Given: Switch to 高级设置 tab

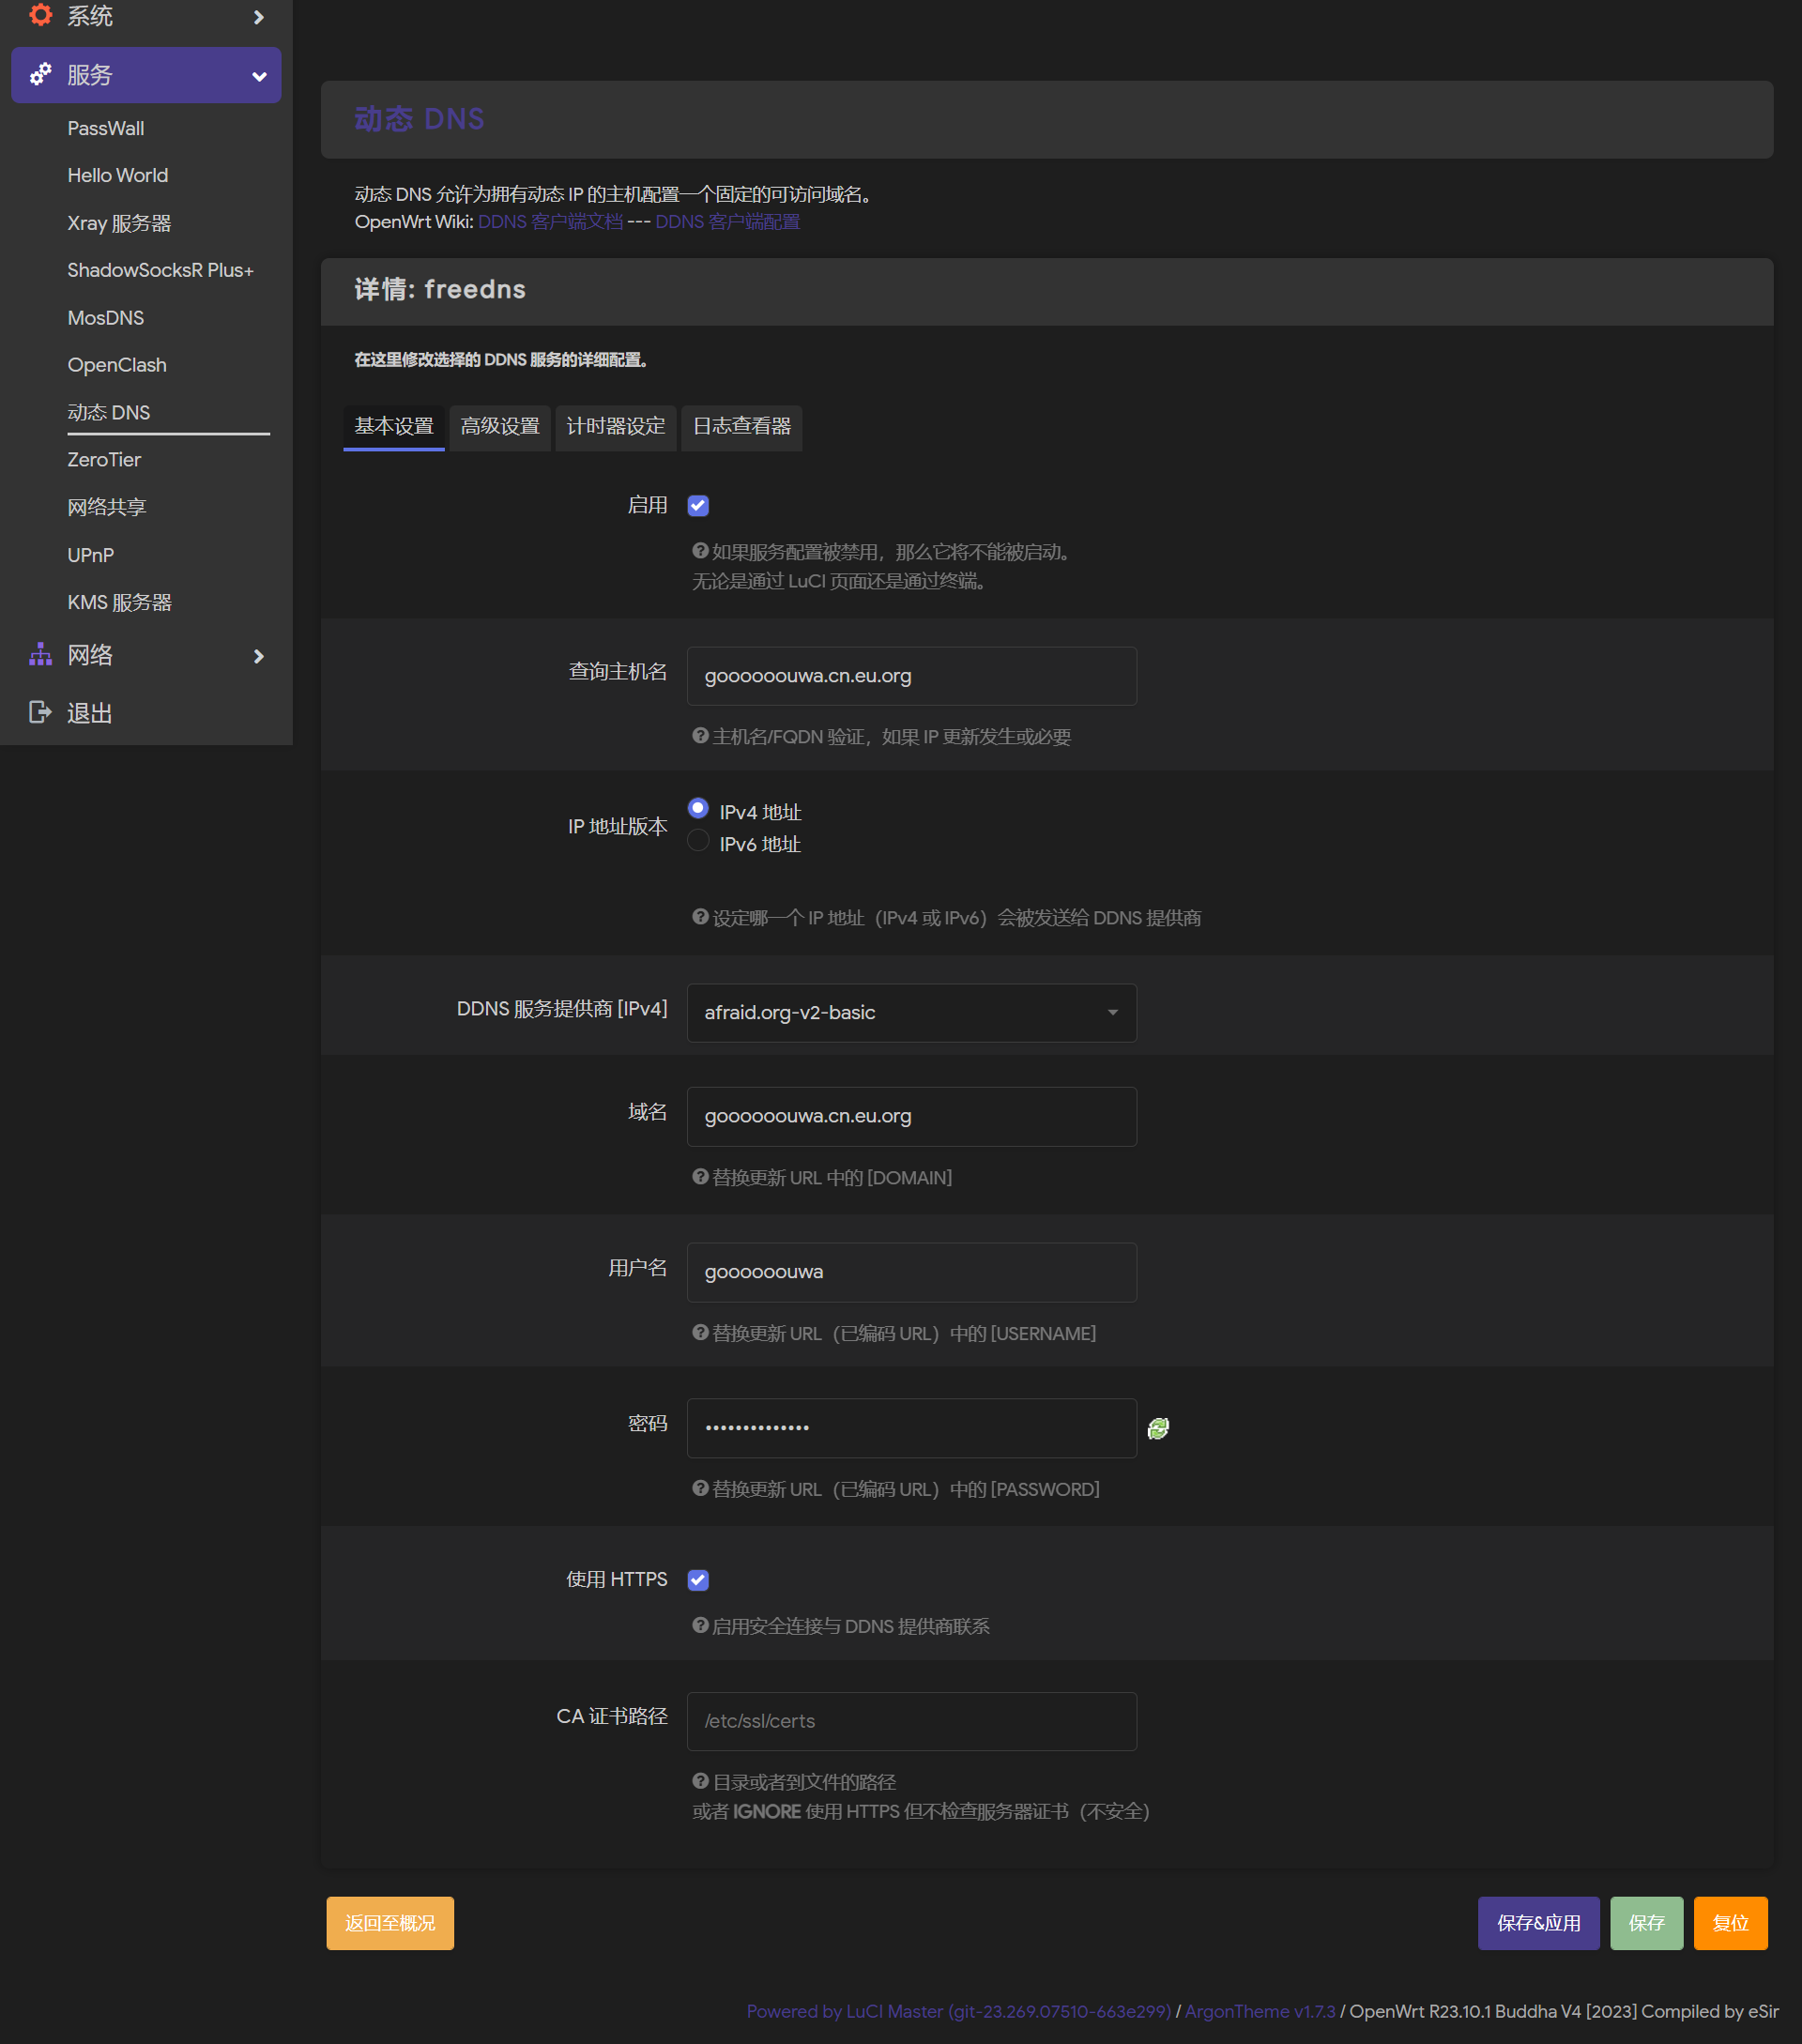Looking at the screenshot, I should (501, 426).
